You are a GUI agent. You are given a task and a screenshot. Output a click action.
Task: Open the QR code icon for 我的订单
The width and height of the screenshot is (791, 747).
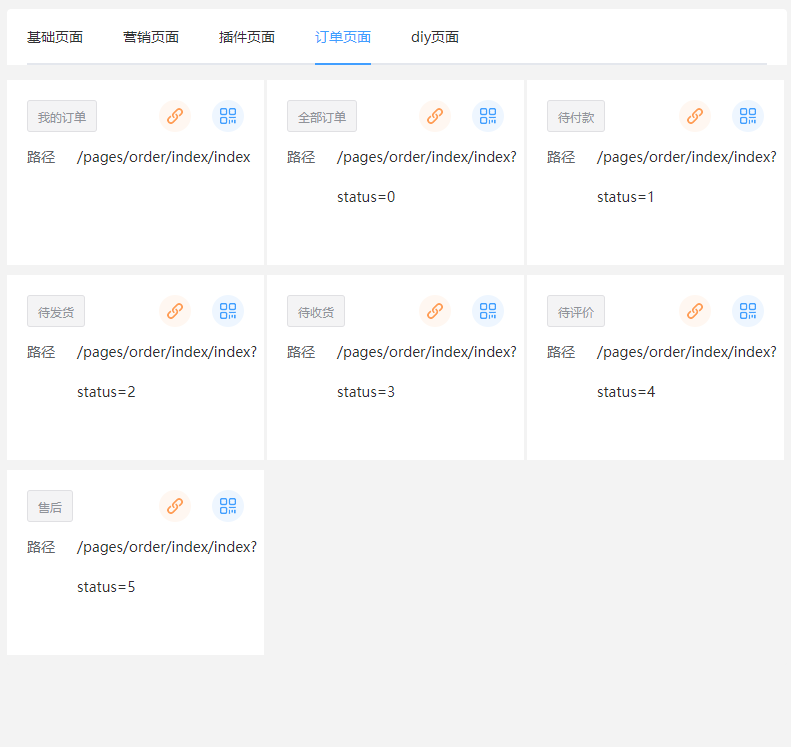point(228,116)
